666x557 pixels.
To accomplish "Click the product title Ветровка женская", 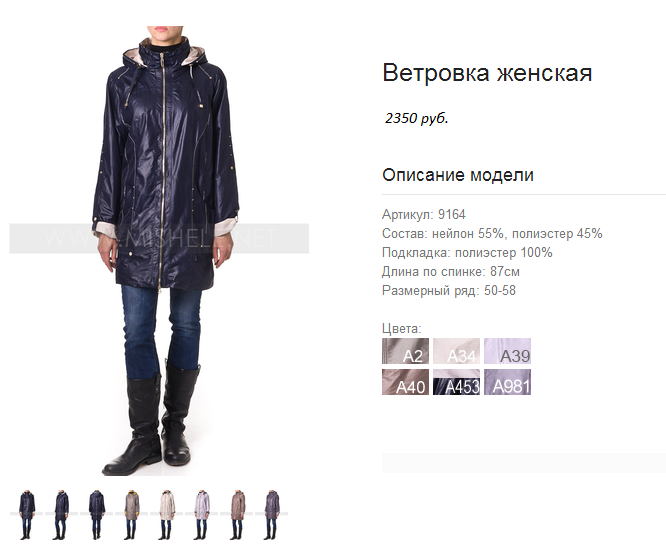I will click(x=487, y=73).
